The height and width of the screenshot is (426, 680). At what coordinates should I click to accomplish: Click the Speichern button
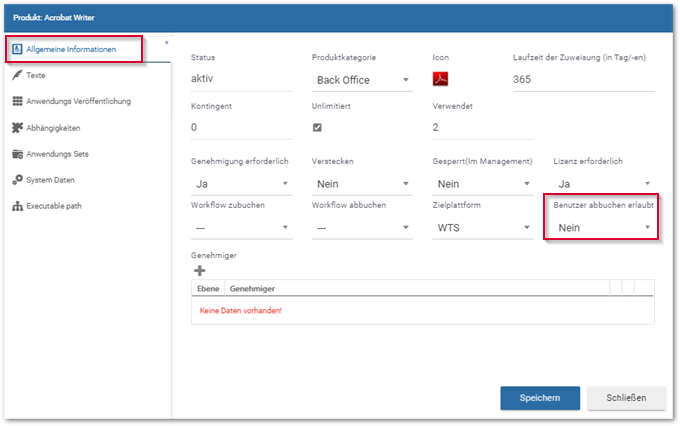click(x=540, y=398)
